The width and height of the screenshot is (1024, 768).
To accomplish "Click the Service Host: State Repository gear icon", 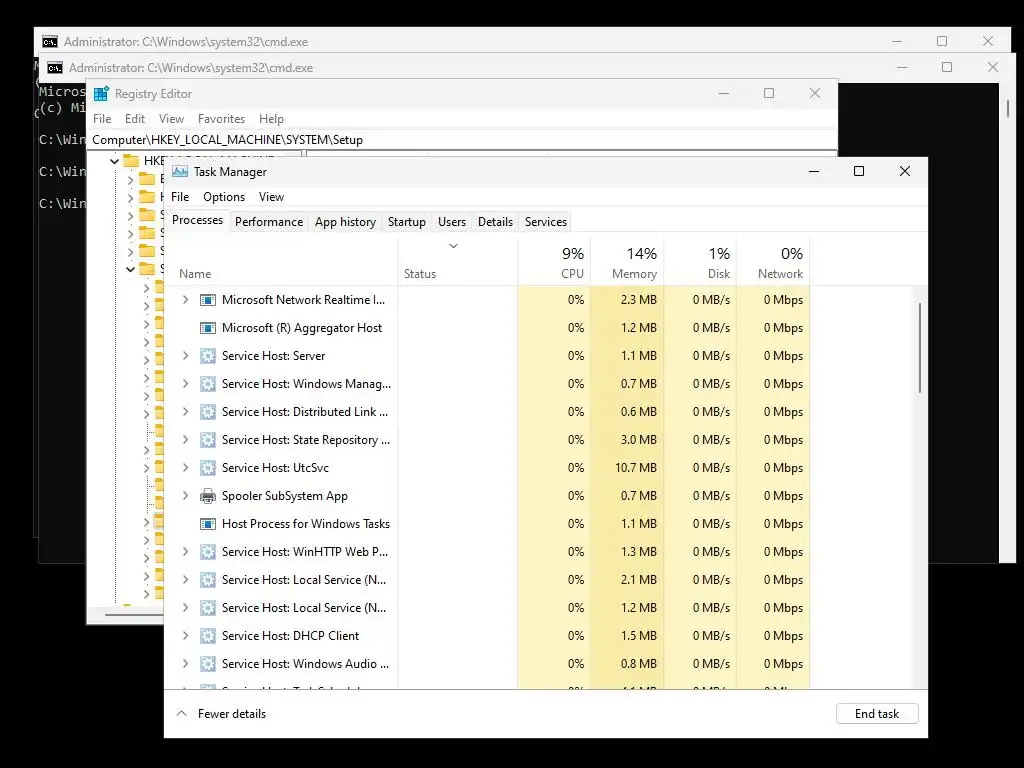I will click(x=208, y=440).
